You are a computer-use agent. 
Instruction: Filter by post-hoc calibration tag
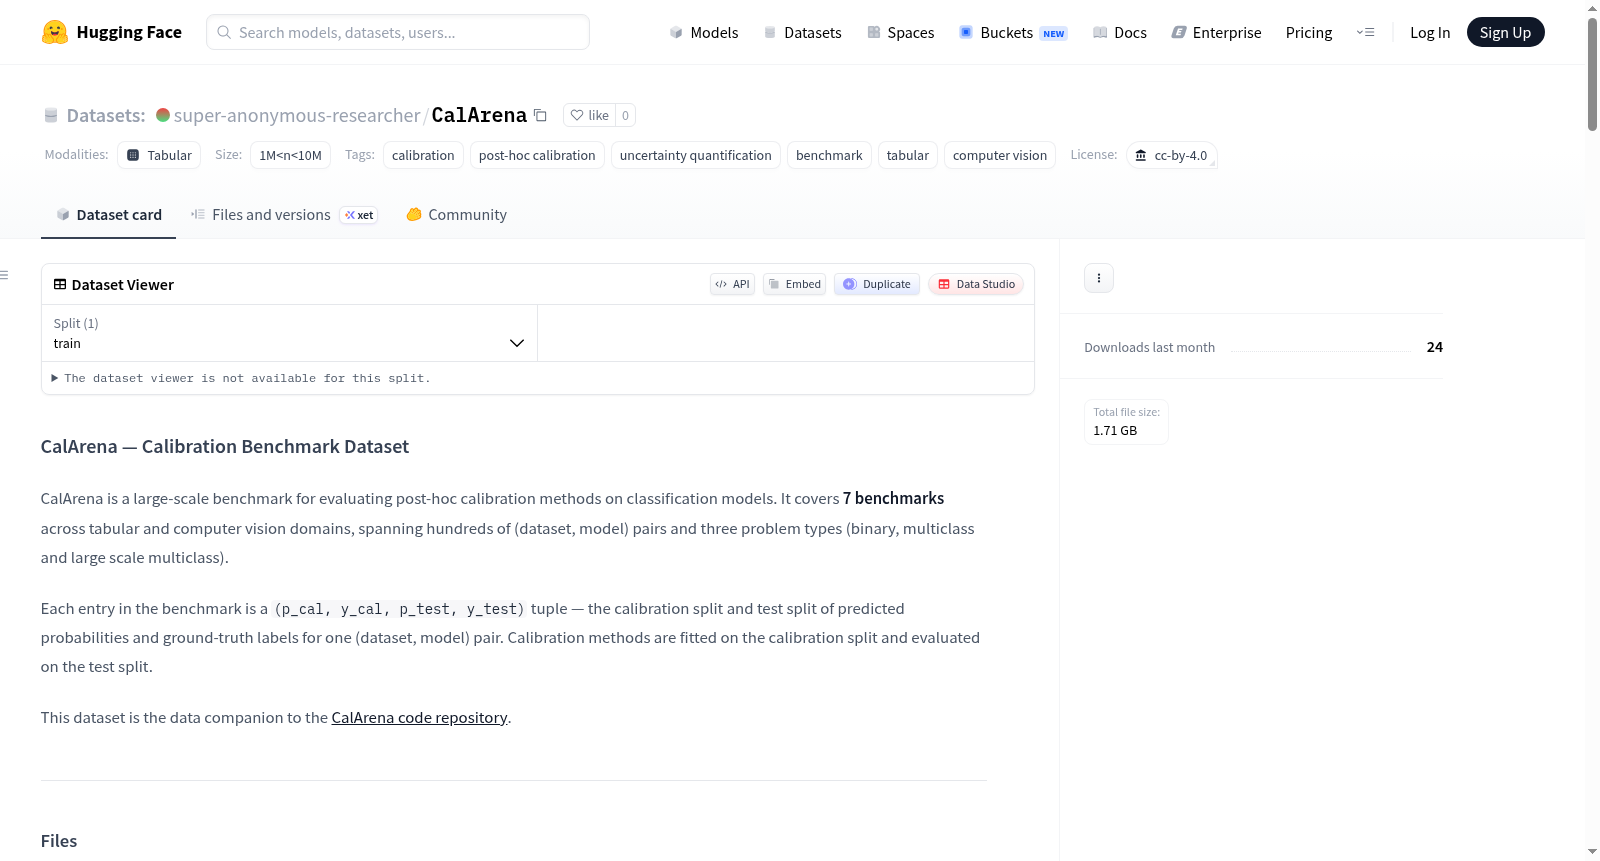[x=537, y=155]
